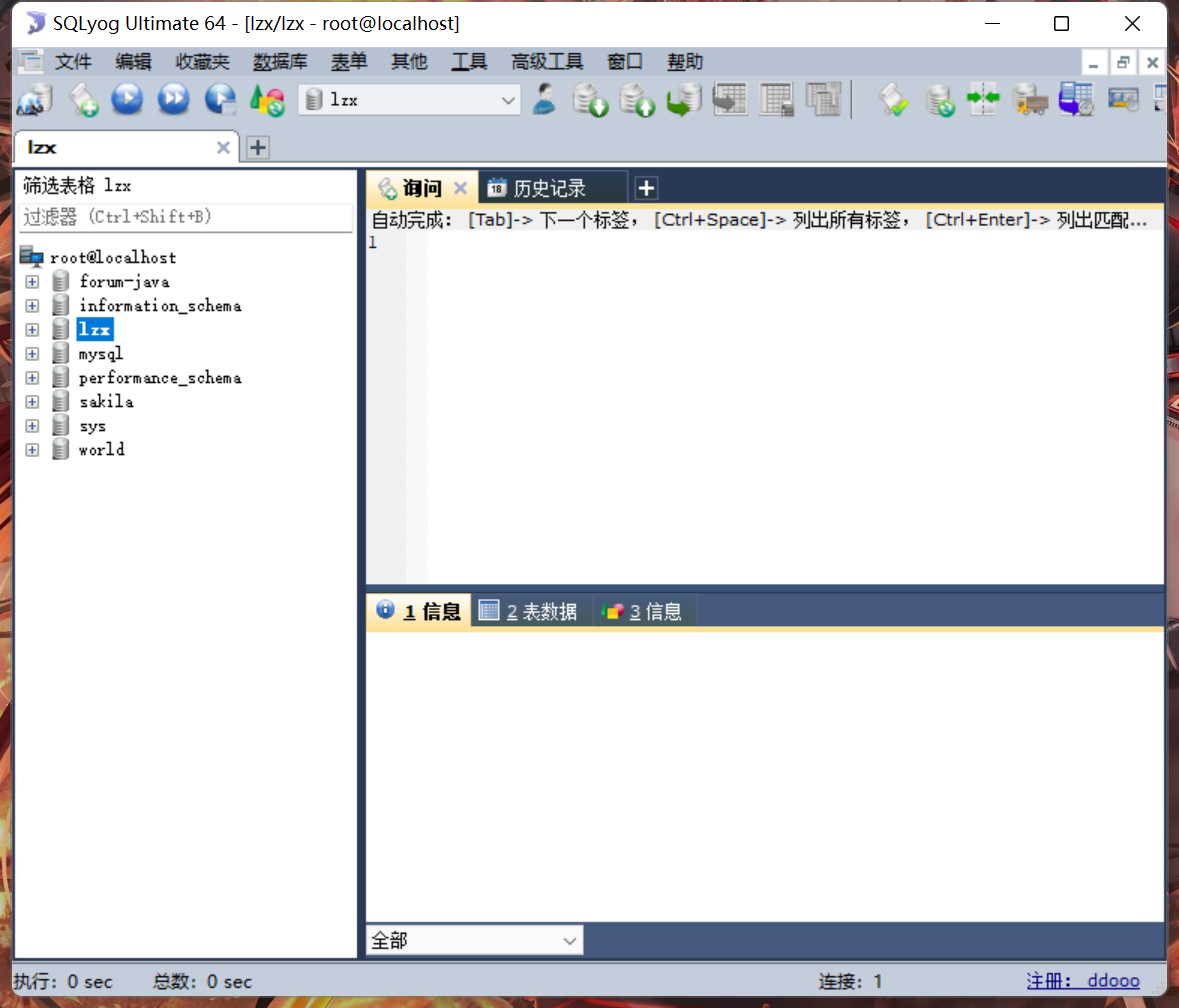Expand the sakila database node
This screenshot has height=1008, width=1179.
click(32, 402)
